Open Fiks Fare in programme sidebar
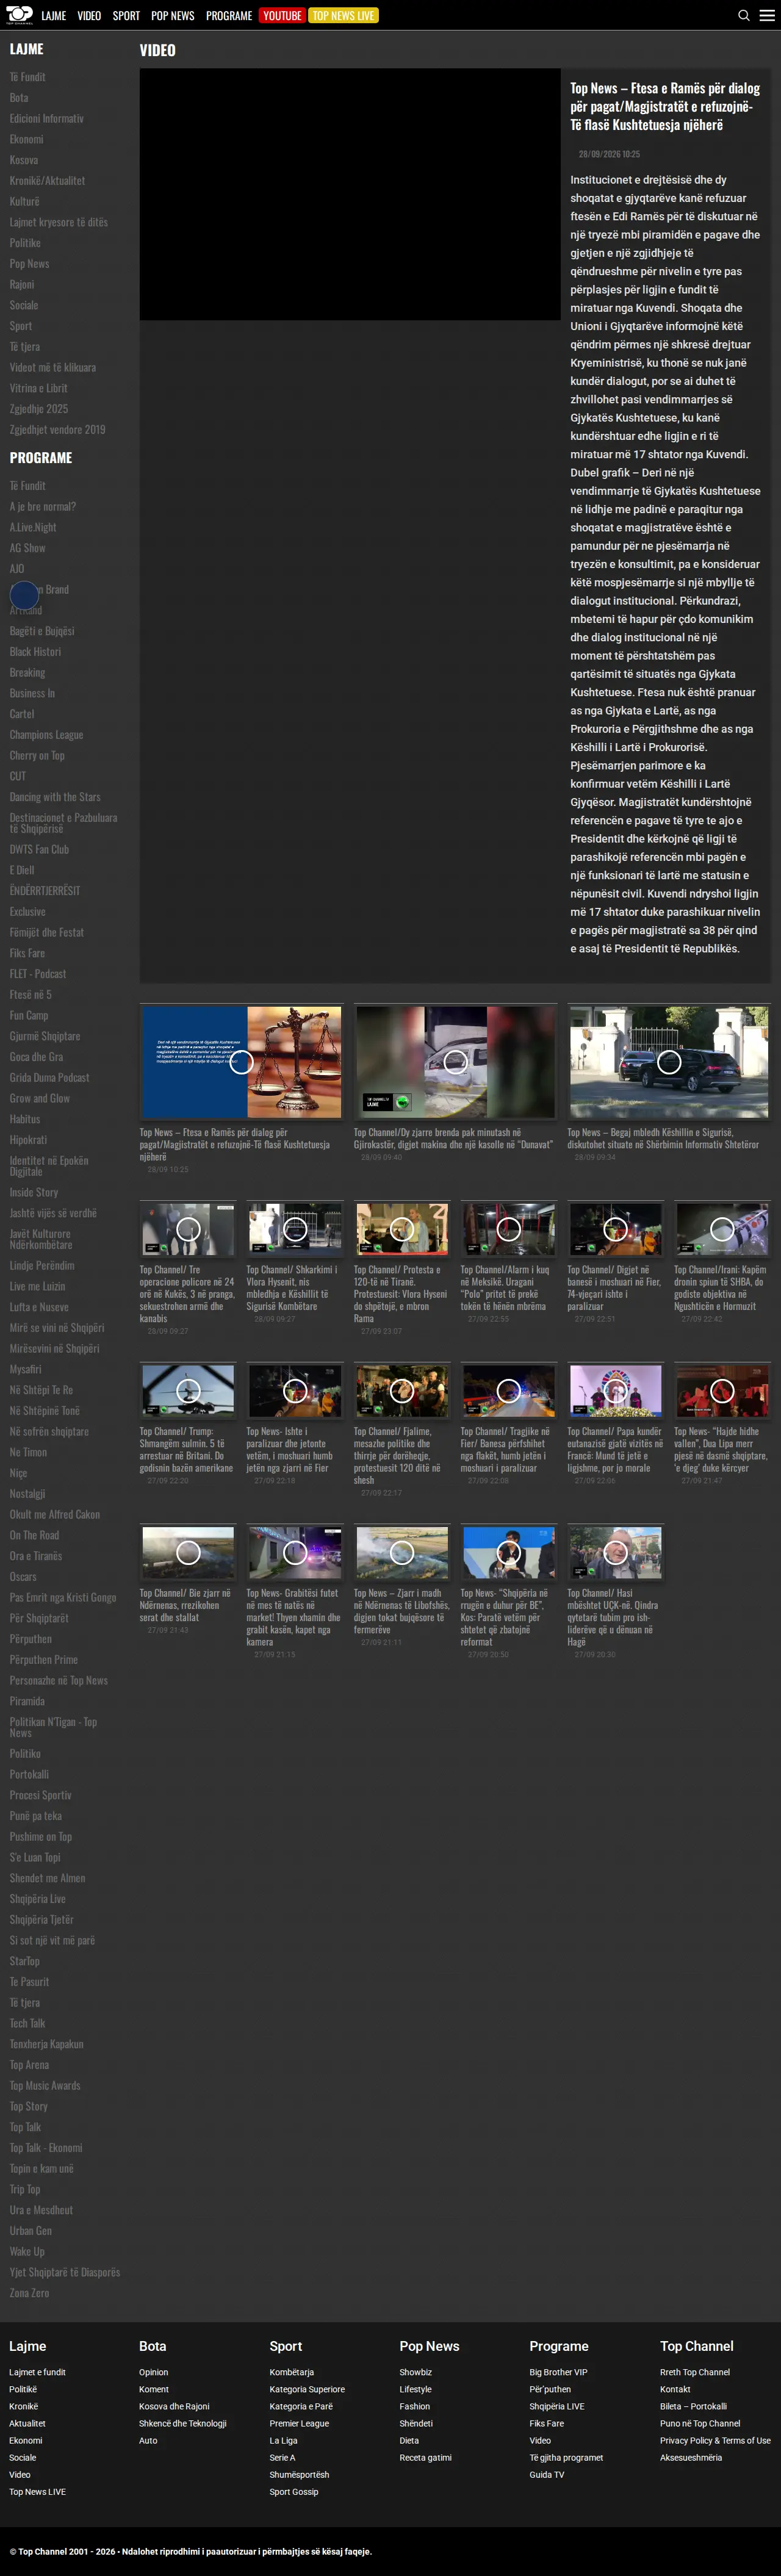 [27, 953]
